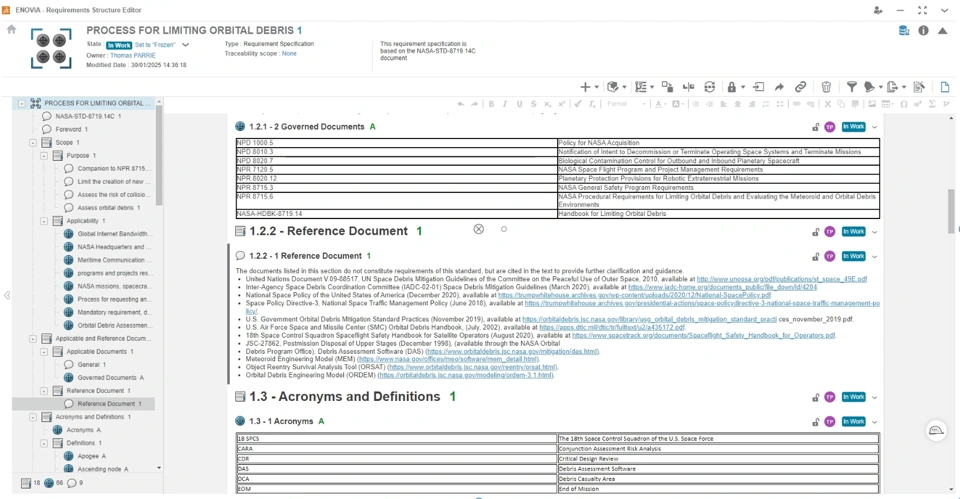
Task: Click the compare structure icon
Action: coord(688,87)
